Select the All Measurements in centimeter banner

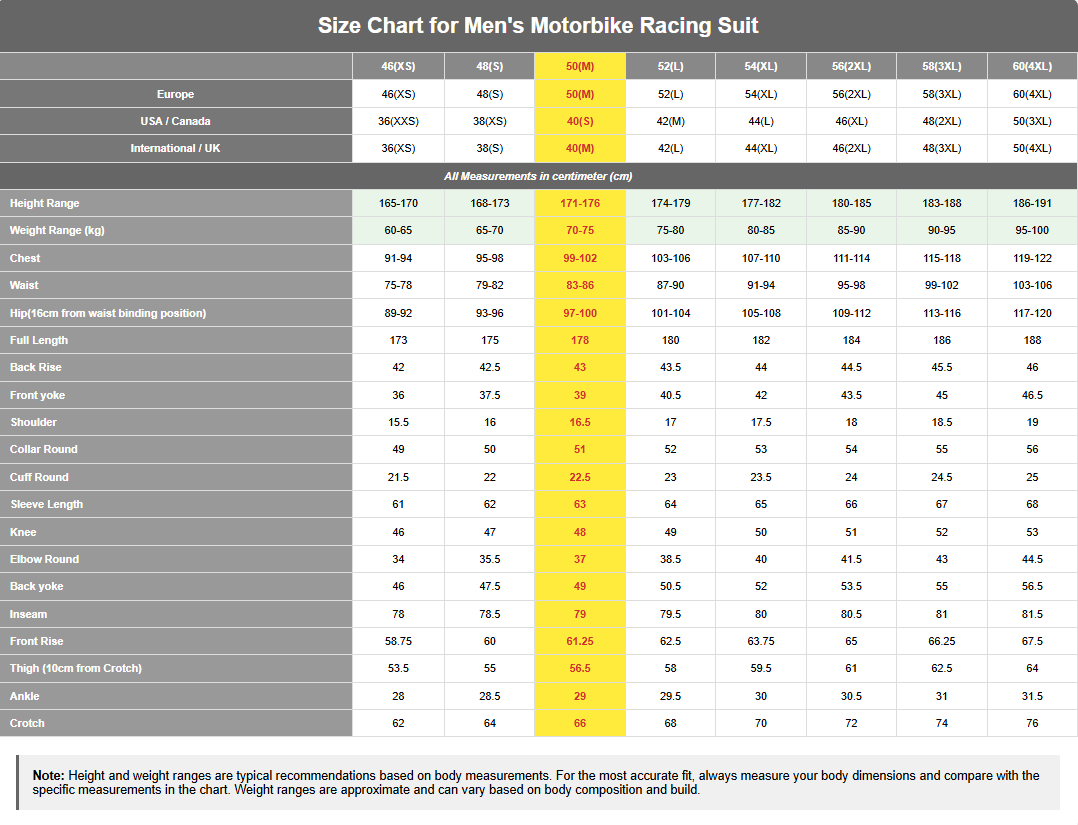pos(538,176)
